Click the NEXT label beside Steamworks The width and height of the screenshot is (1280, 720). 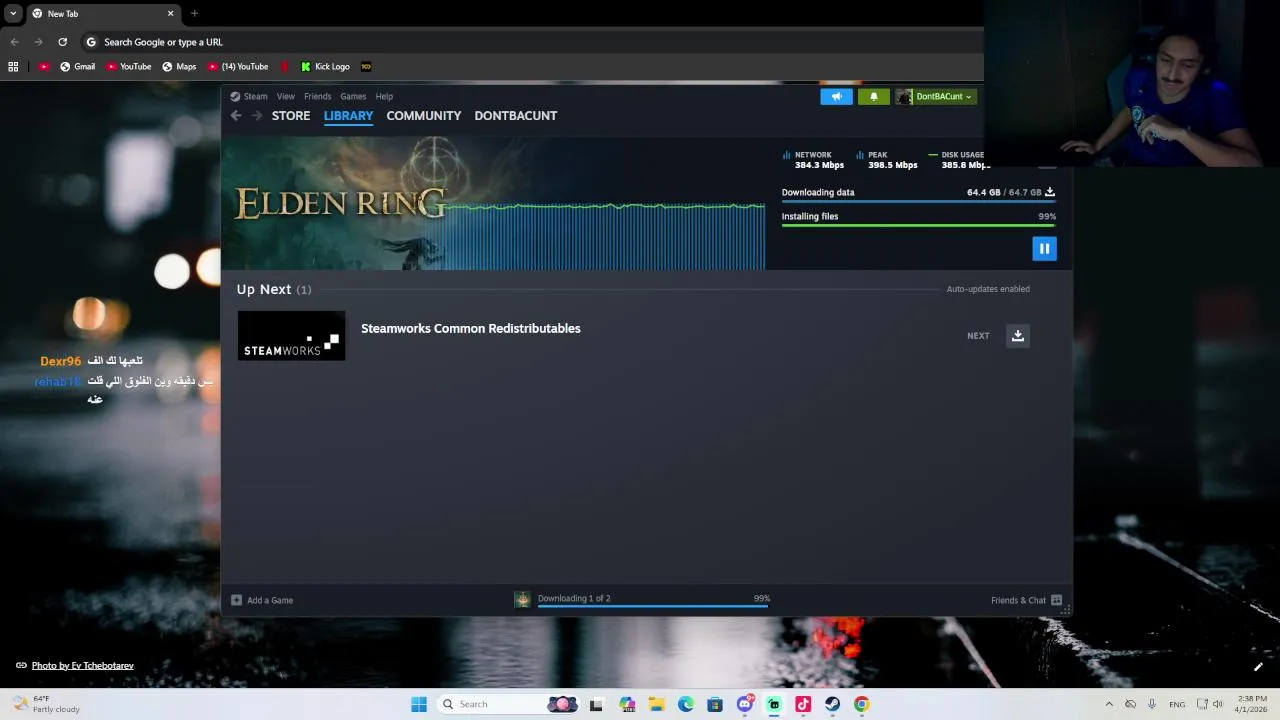coord(978,336)
